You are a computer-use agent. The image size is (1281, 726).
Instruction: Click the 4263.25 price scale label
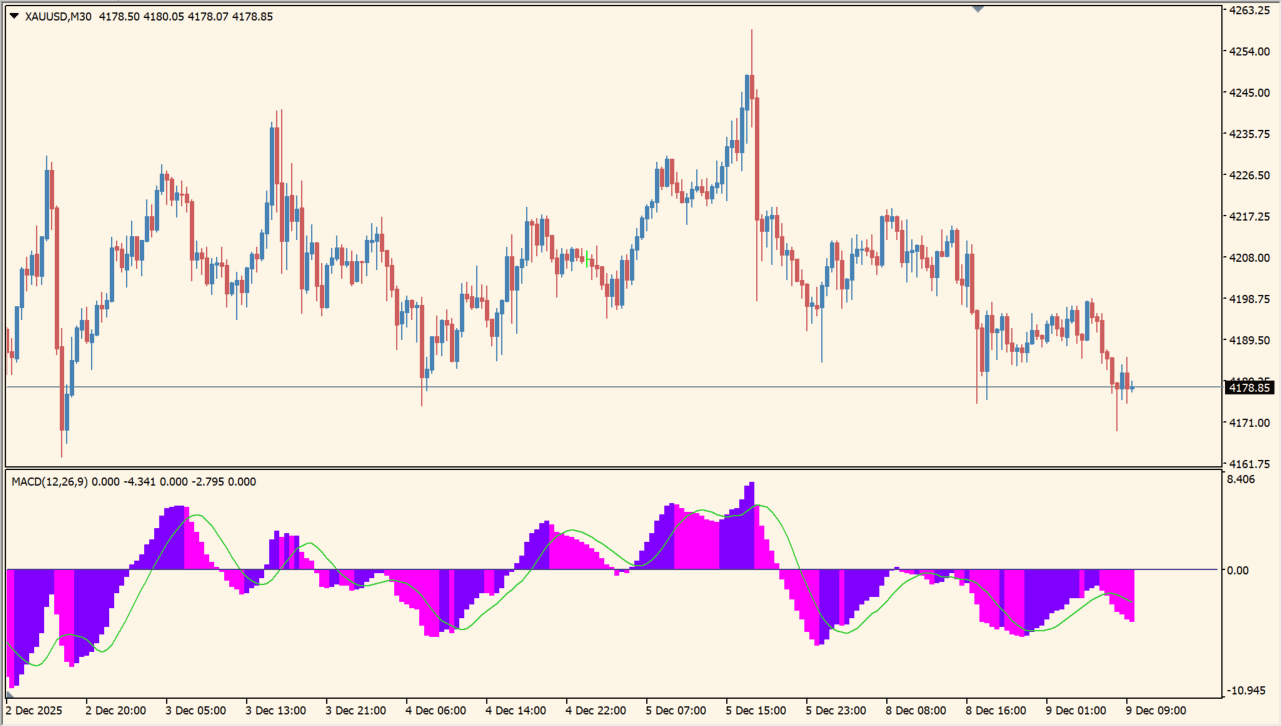1249,10
